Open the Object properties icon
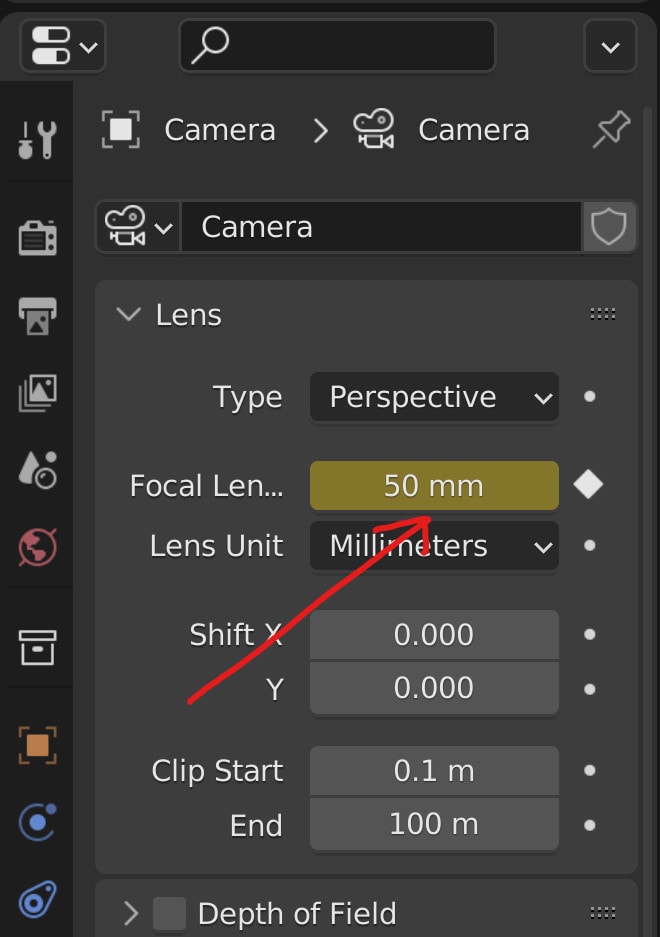 point(38,745)
